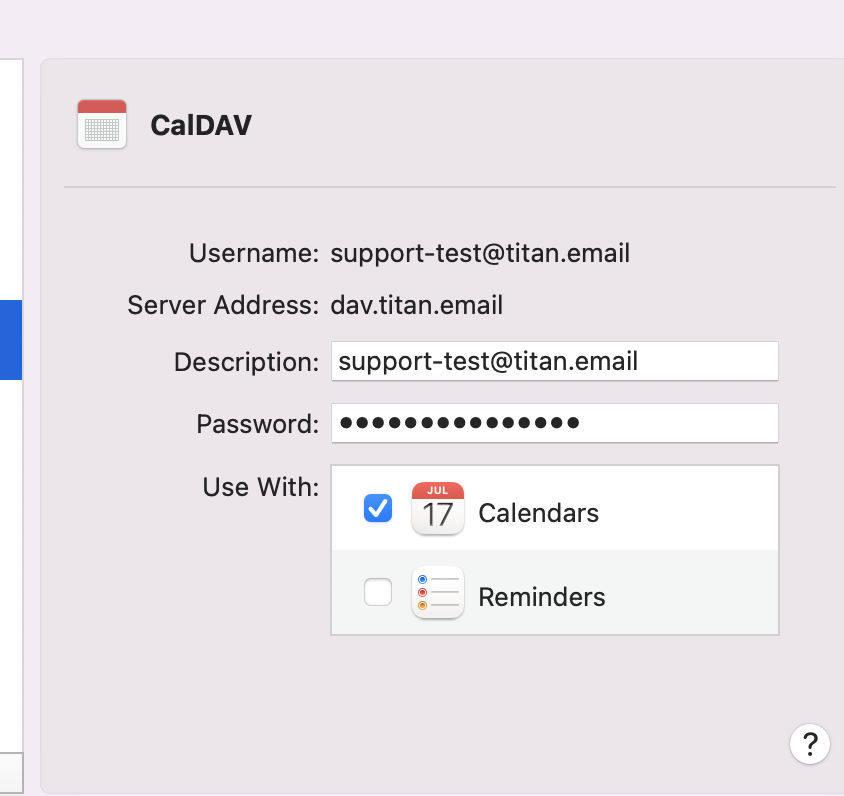The height and width of the screenshot is (796, 844).
Task: Click the Description label
Action: pyautogui.click(x=247, y=362)
